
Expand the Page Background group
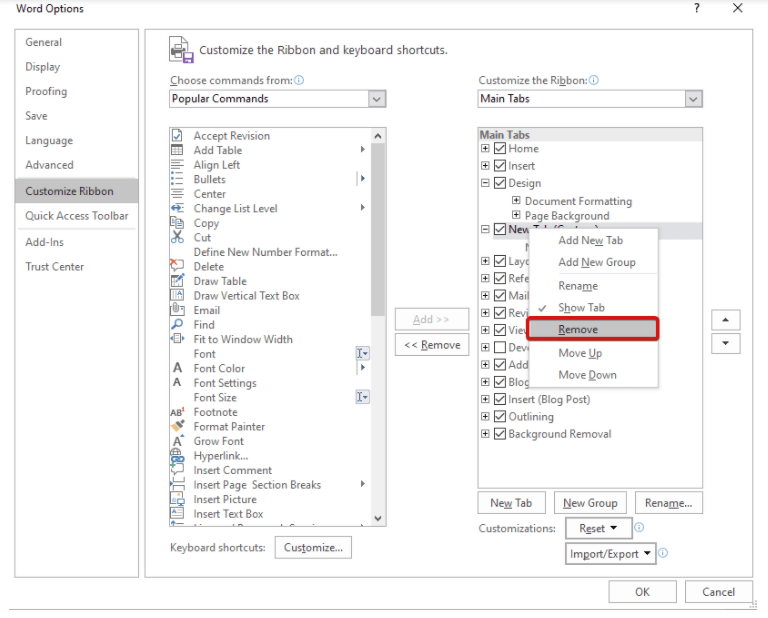click(516, 214)
